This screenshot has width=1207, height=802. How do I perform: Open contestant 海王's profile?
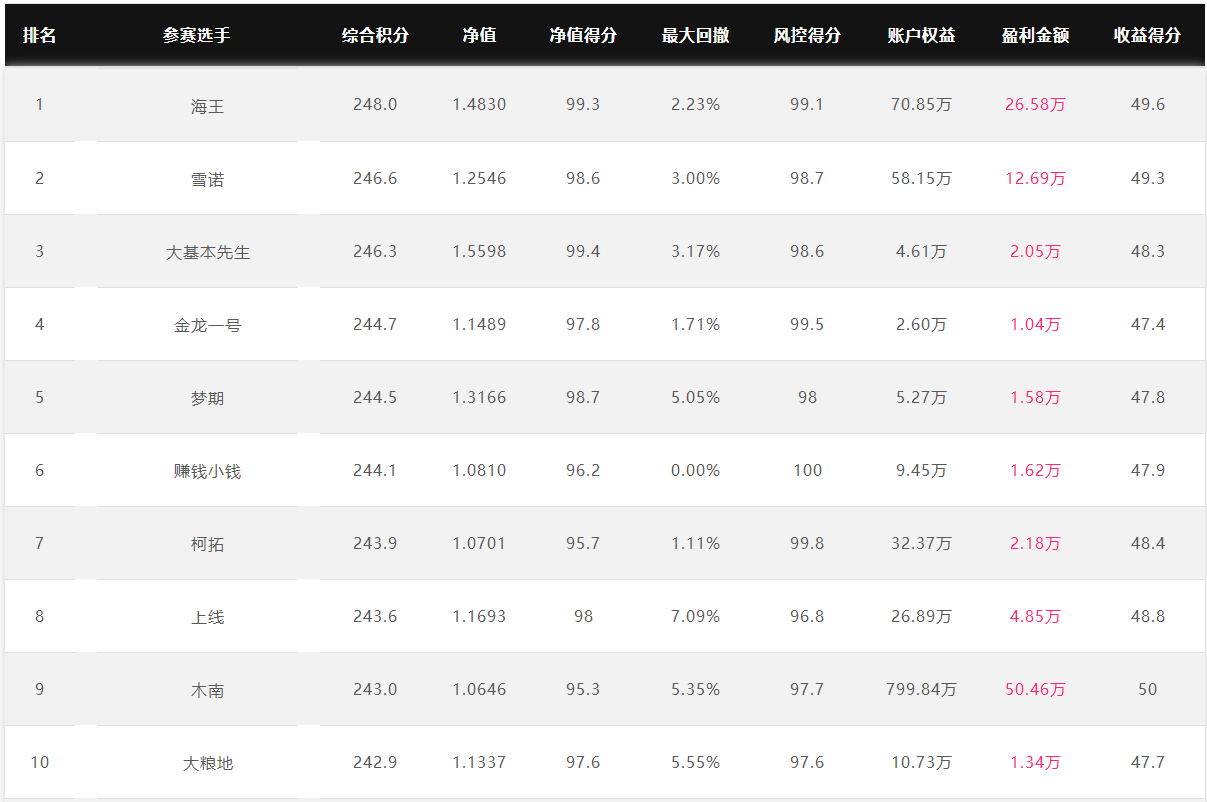pyautogui.click(x=208, y=106)
